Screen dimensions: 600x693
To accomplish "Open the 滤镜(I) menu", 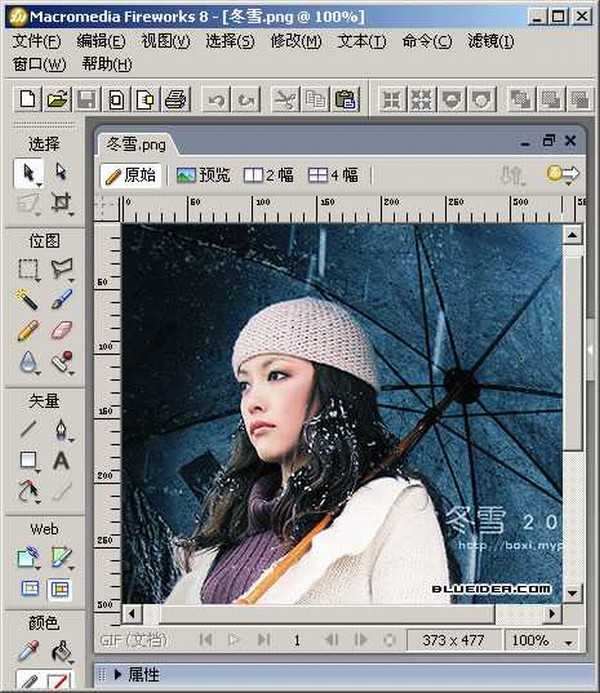I will click(x=491, y=41).
